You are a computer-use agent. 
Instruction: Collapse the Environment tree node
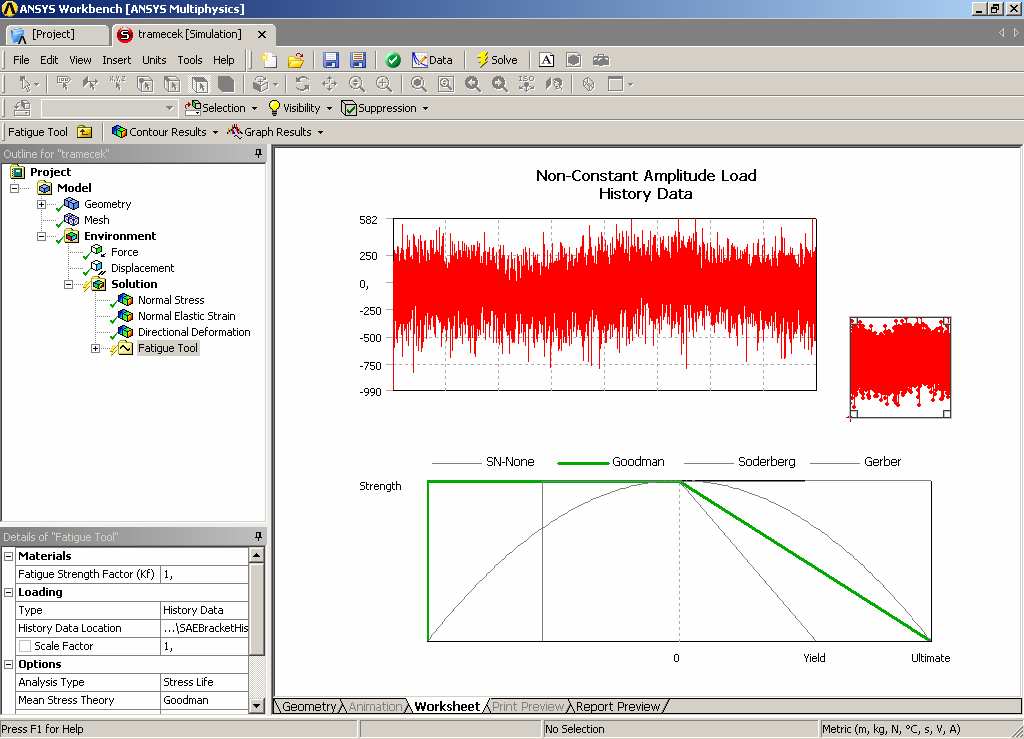coord(41,236)
